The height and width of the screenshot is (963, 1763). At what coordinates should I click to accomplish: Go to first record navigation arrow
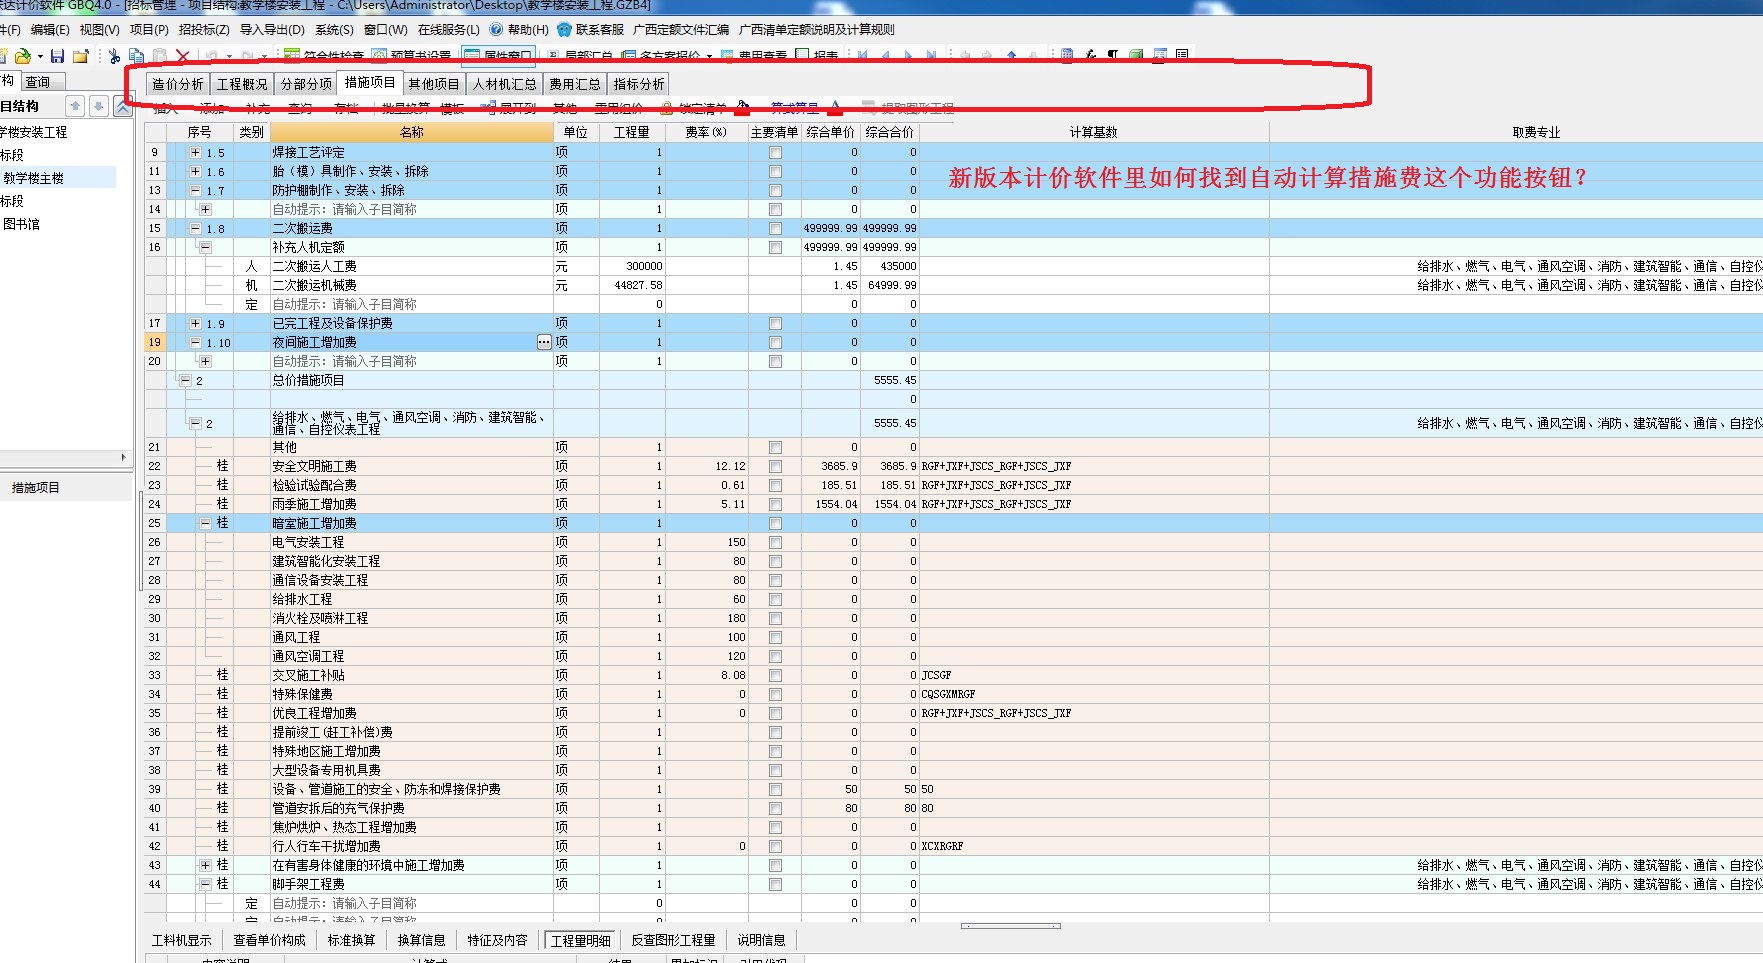[862, 56]
